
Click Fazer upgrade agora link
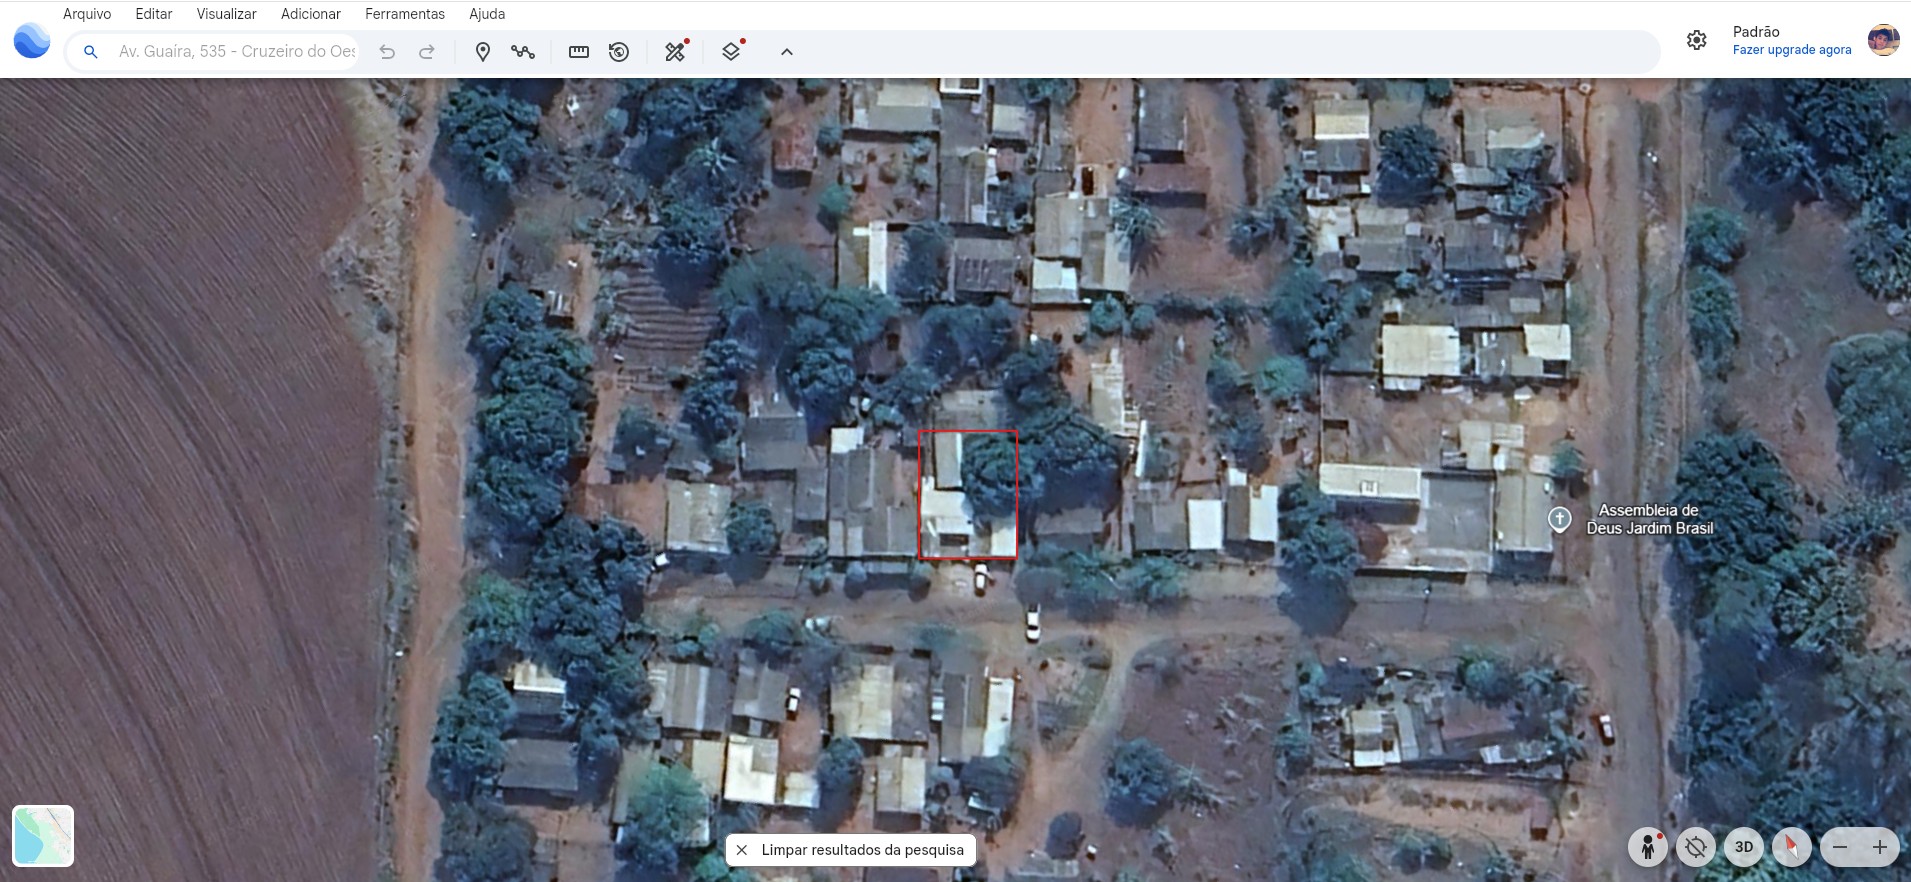[x=1792, y=50]
